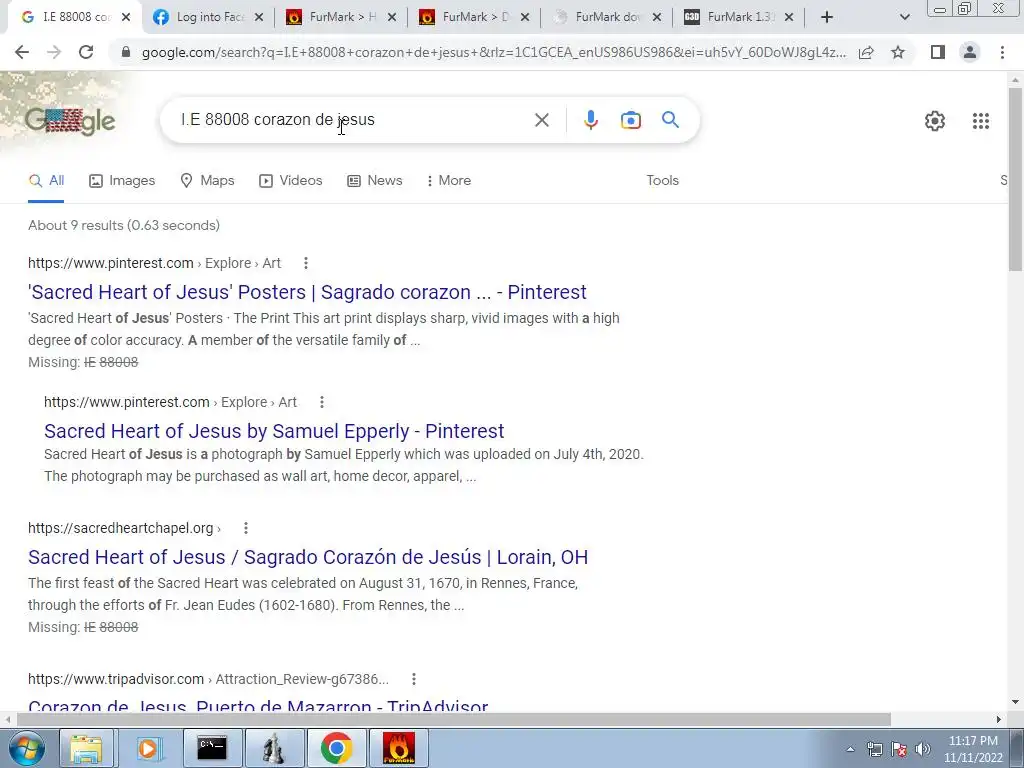Screen dimensions: 1024x768
Task: Click the browser forward arrow
Action: [54, 52]
